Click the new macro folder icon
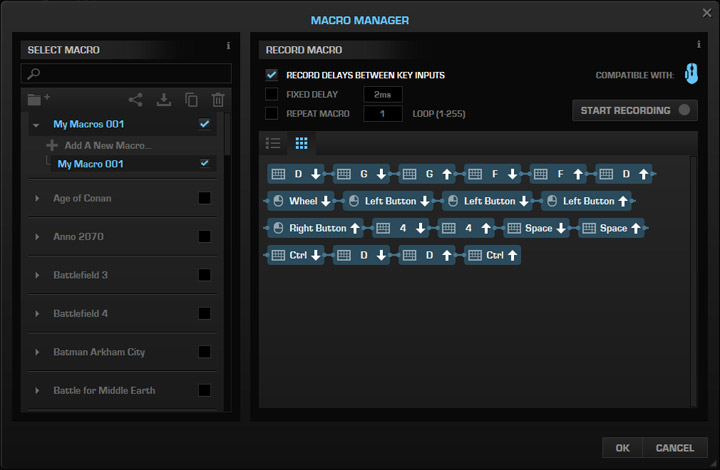The height and width of the screenshot is (470, 720). click(38, 99)
